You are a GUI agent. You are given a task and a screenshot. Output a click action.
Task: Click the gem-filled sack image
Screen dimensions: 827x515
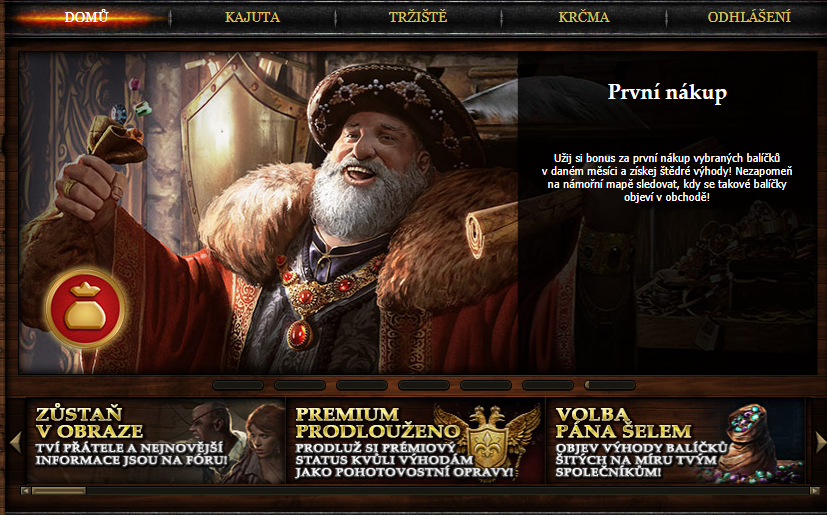761,443
